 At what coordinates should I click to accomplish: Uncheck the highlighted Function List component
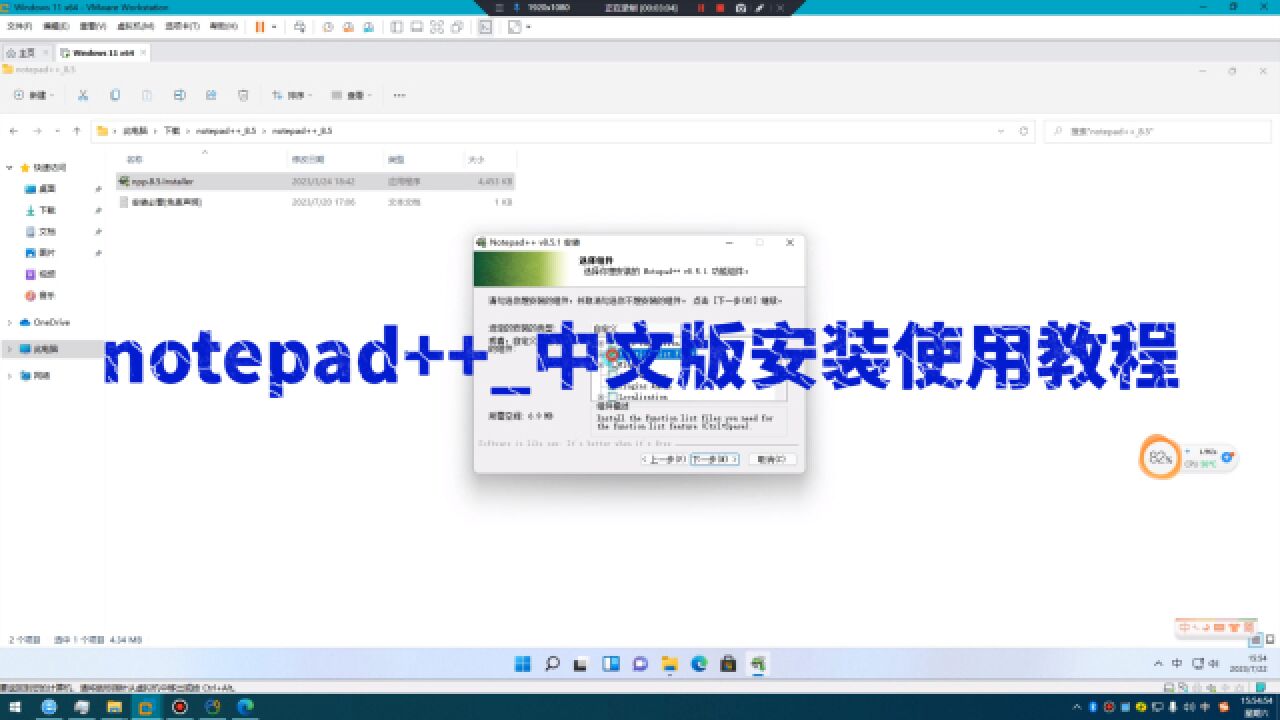[614, 356]
